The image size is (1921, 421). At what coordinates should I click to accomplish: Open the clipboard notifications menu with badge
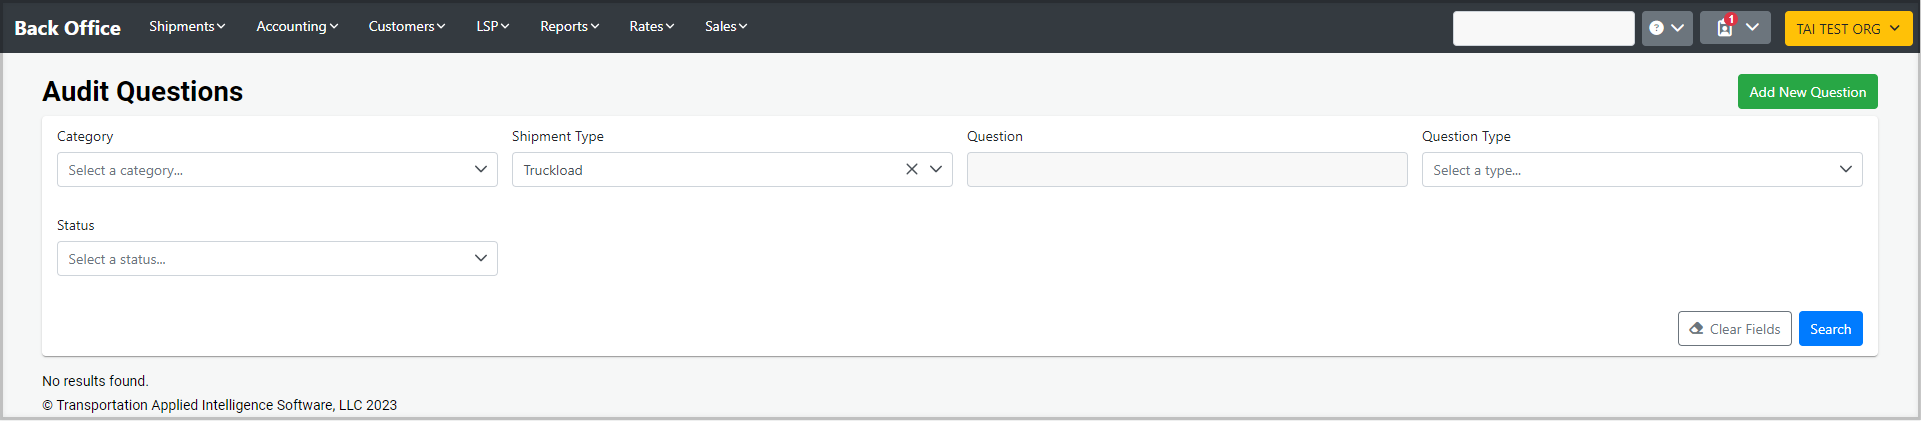point(1734,28)
